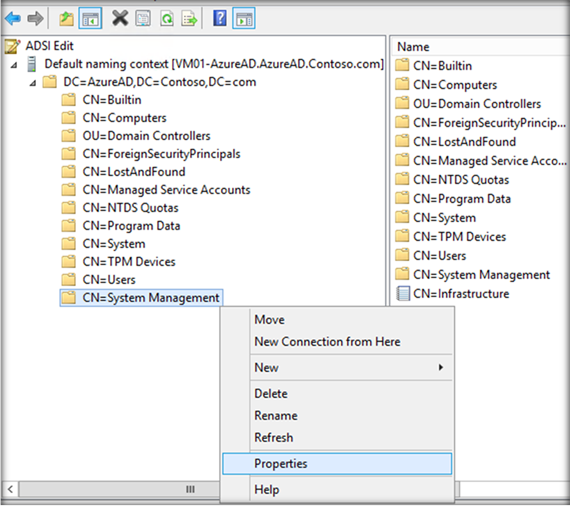Screen dimensions: 570x506
Task: Click folder icon of CN=Users in tree
Action: click(x=68, y=280)
